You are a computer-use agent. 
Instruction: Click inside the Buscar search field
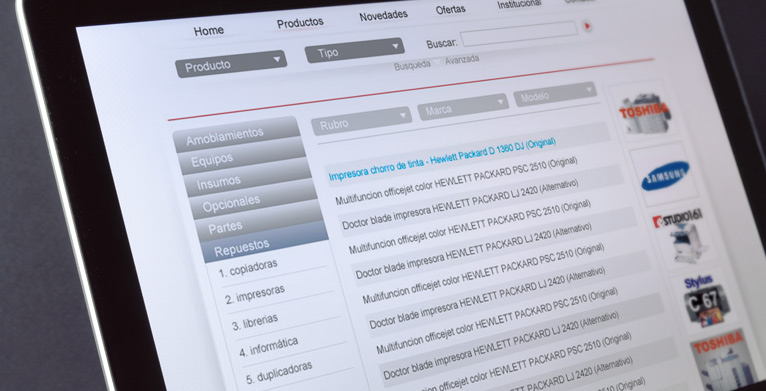519,34
